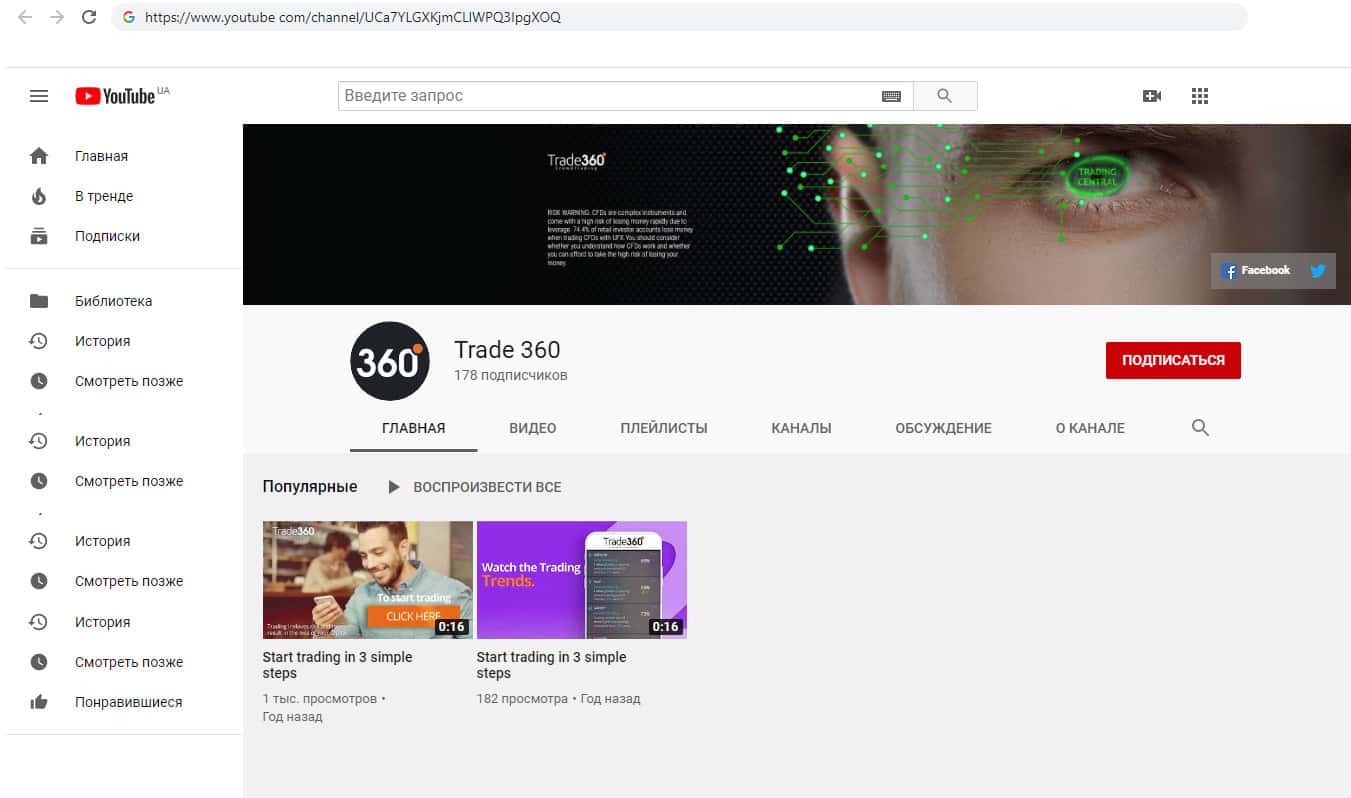Screen dimensions: 1351x798
Task: Click the flame icon beside В тренде
Action: 39,196
